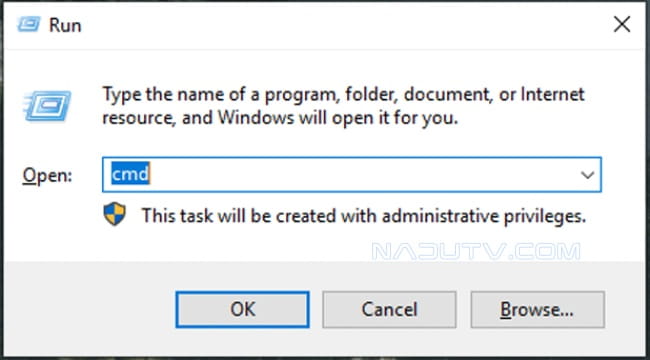This screenshot has height=360, width=650.
Task: Dismiss the dialog with Cancel
Action: pos(389,309)
